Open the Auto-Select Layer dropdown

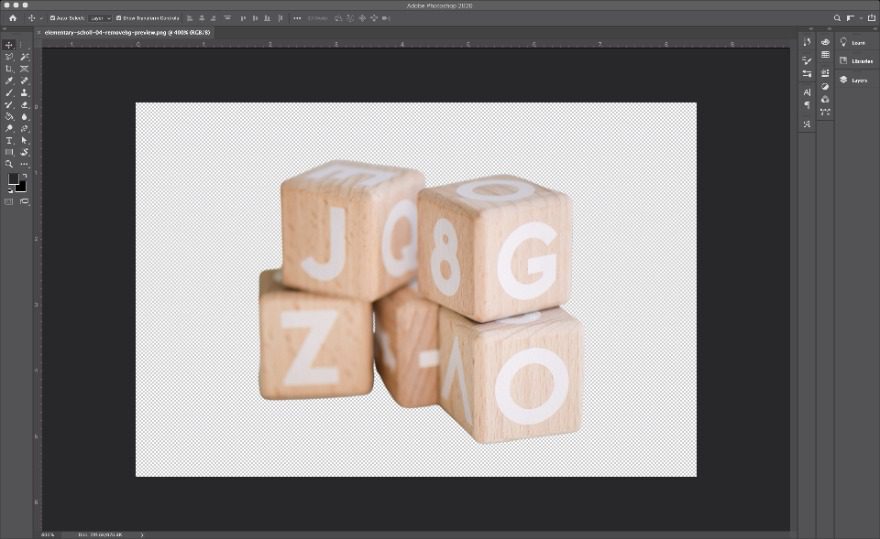pyautogui.click(x=99, y=18)
